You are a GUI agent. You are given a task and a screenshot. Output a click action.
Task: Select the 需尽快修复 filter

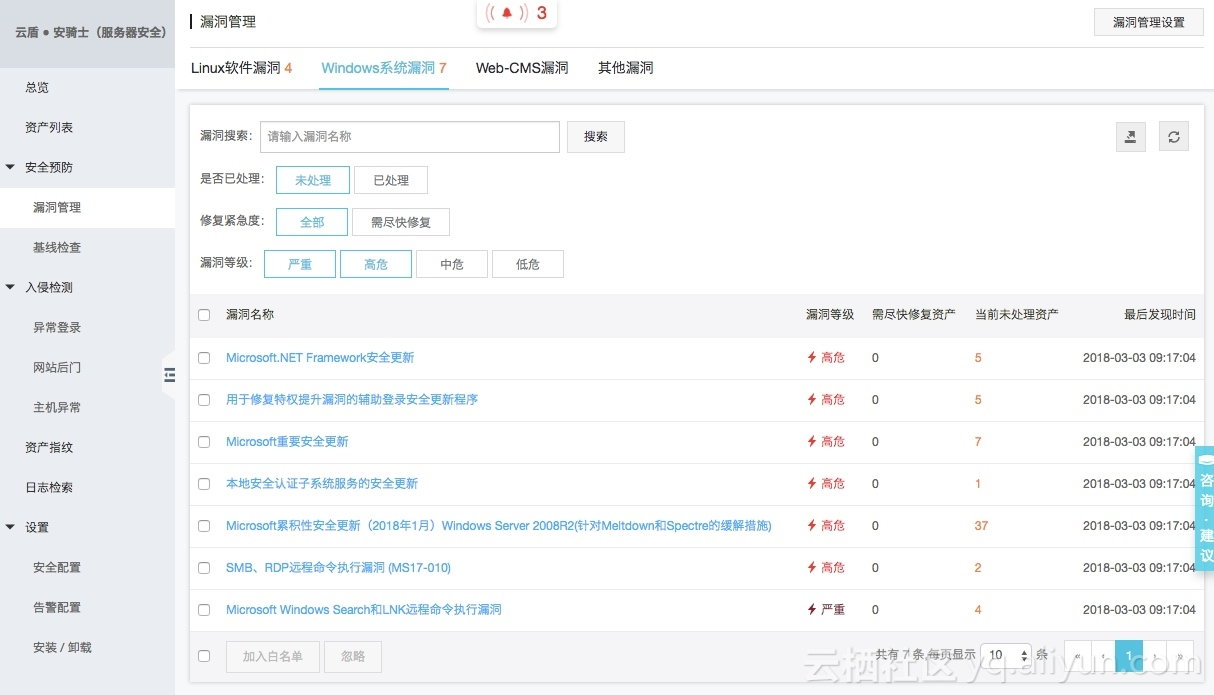pos(401,222)
